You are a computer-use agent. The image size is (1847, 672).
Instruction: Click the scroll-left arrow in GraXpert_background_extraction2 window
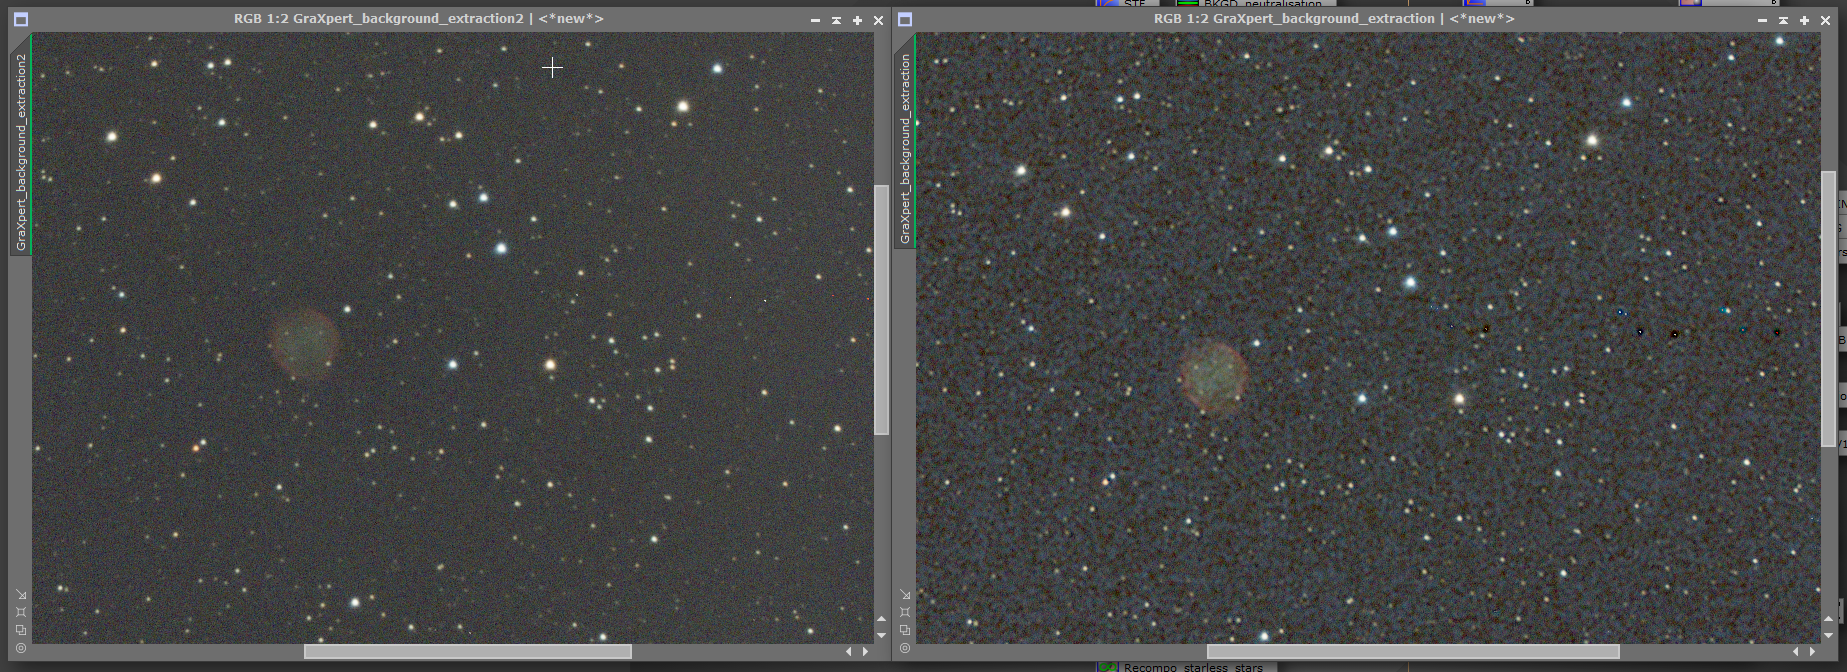coord(849,651)
